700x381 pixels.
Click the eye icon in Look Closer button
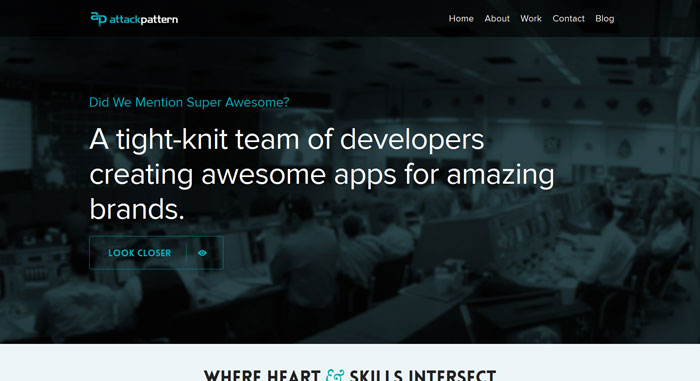[x=202, y=253]
